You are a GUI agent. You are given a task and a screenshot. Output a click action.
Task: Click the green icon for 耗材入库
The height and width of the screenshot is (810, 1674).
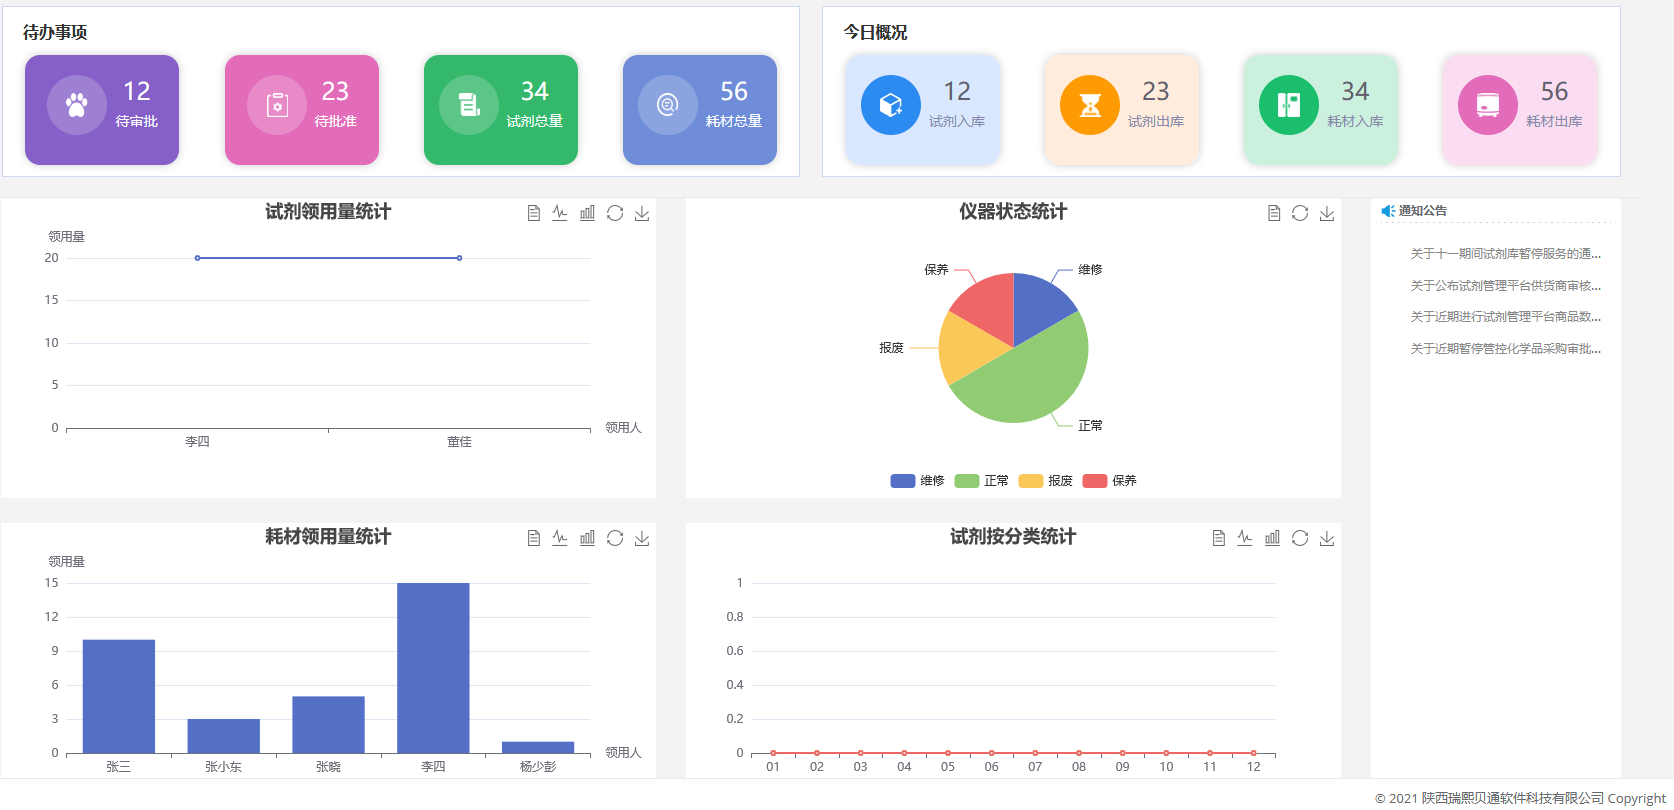(1289, 105)
